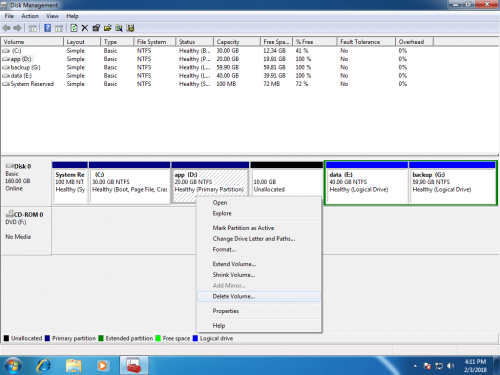
Task: Click the drive icon beside data (E:)
Action: pyautogui.click(x=6, y=76)
